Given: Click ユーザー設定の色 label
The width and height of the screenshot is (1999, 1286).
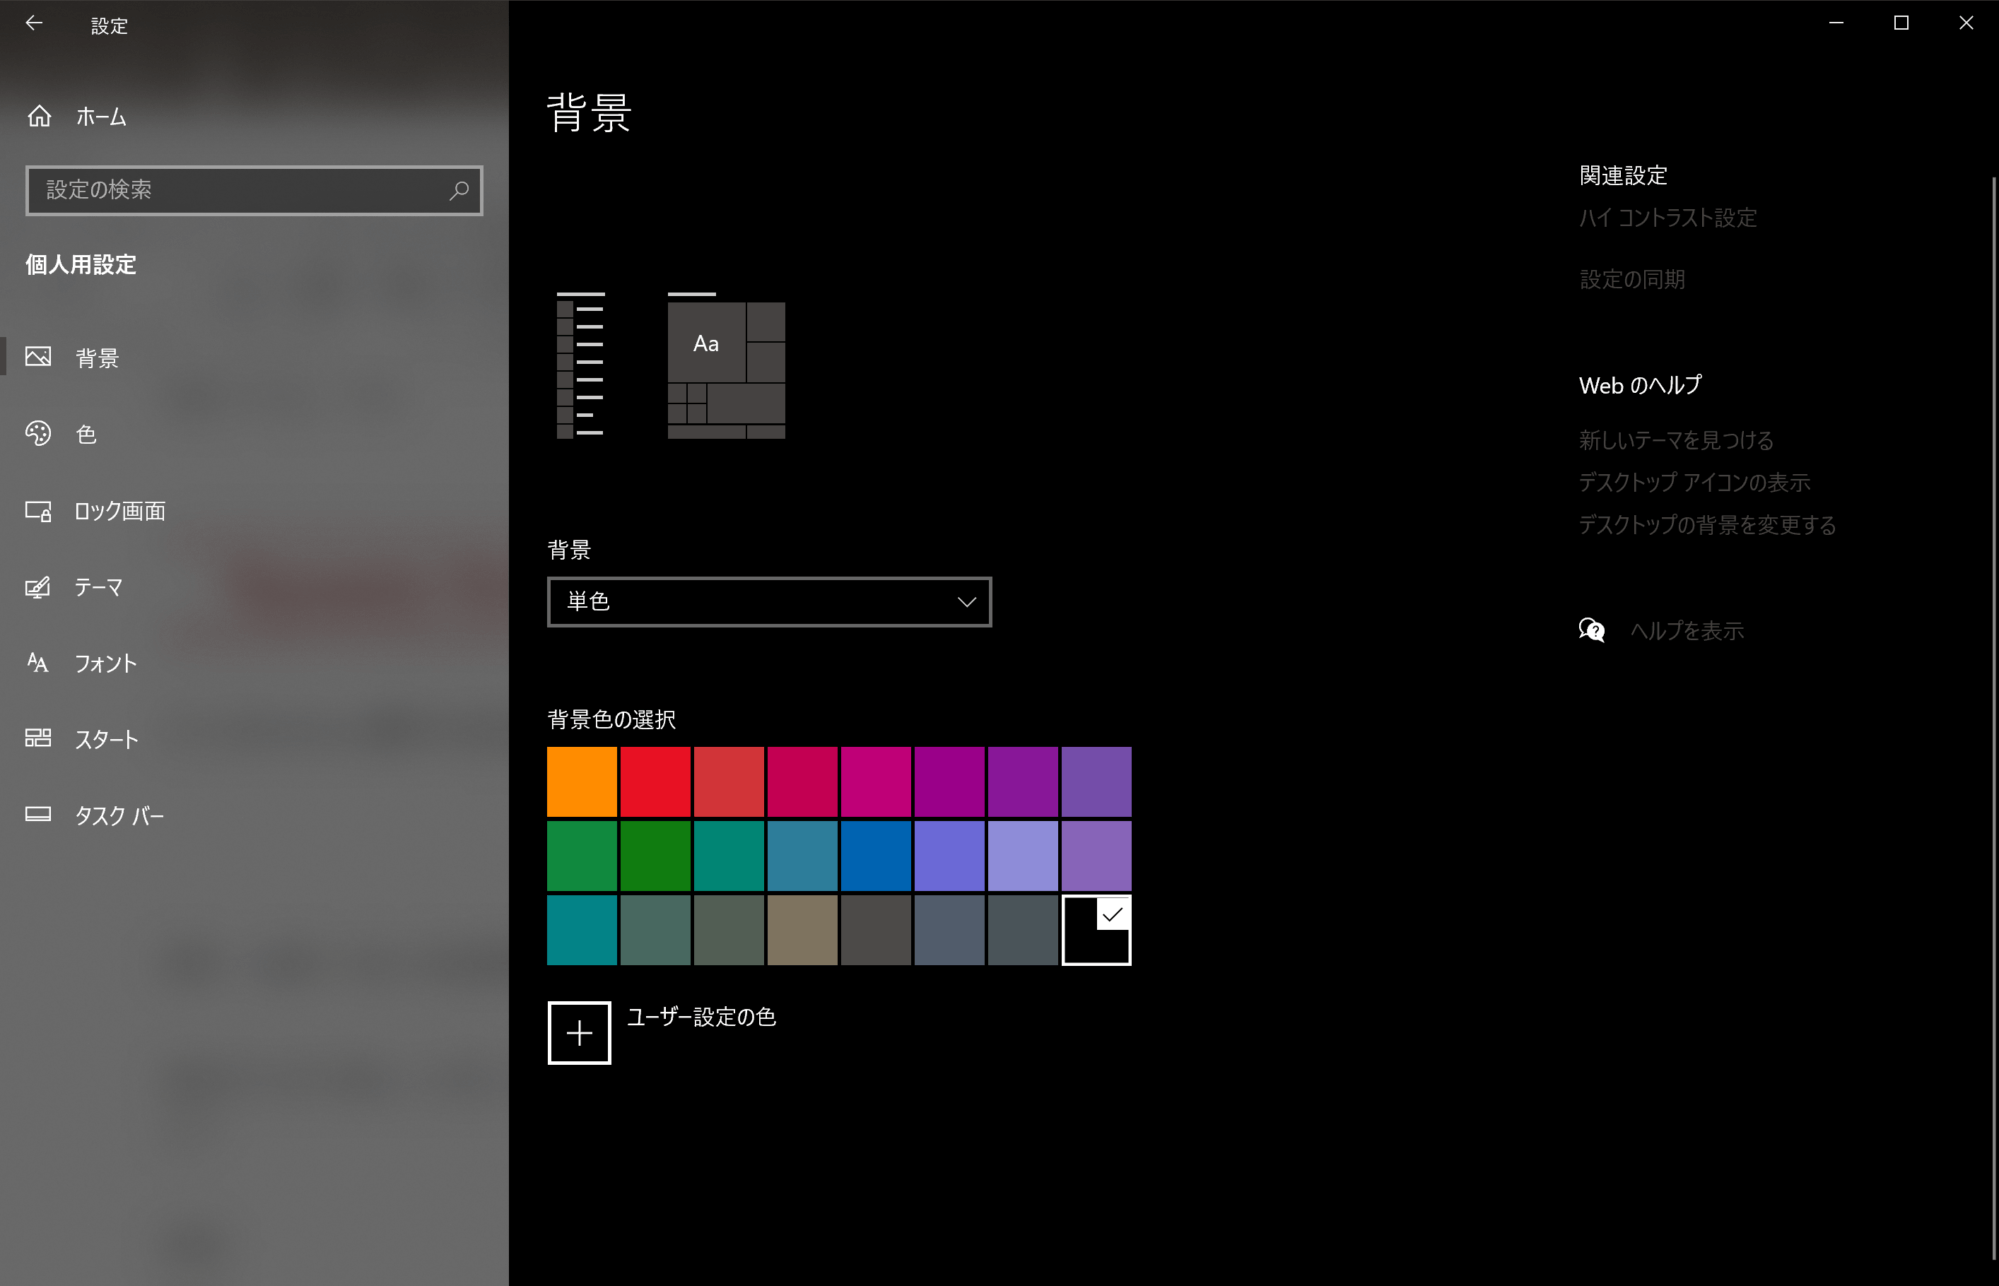Looking at the screenshot, I should pyautogui.click(x=701, y=1017).
